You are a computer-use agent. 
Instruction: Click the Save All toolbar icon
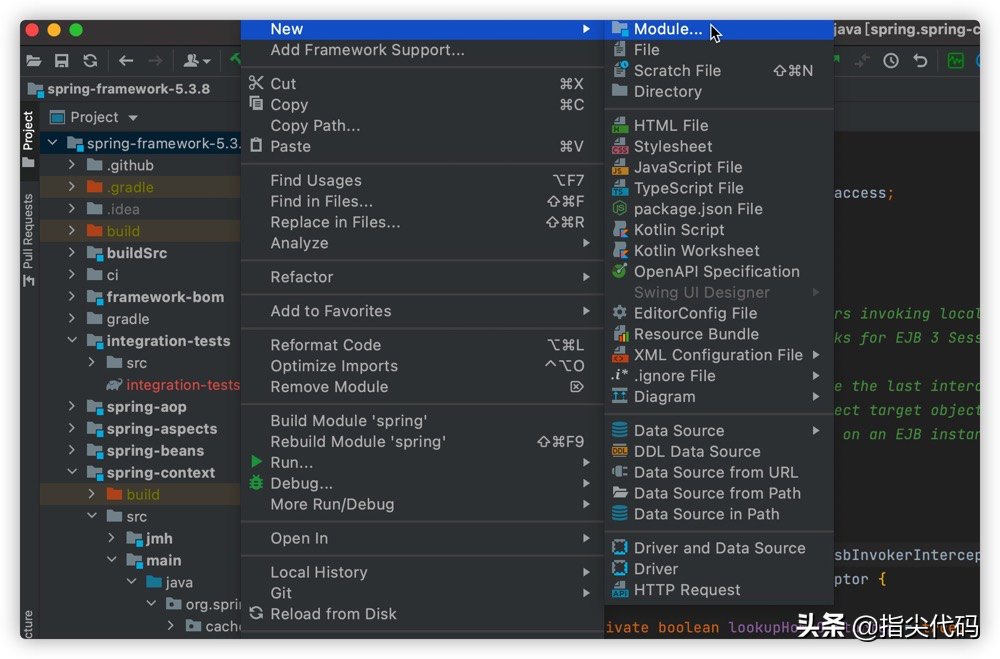click(x=61, y=61)
